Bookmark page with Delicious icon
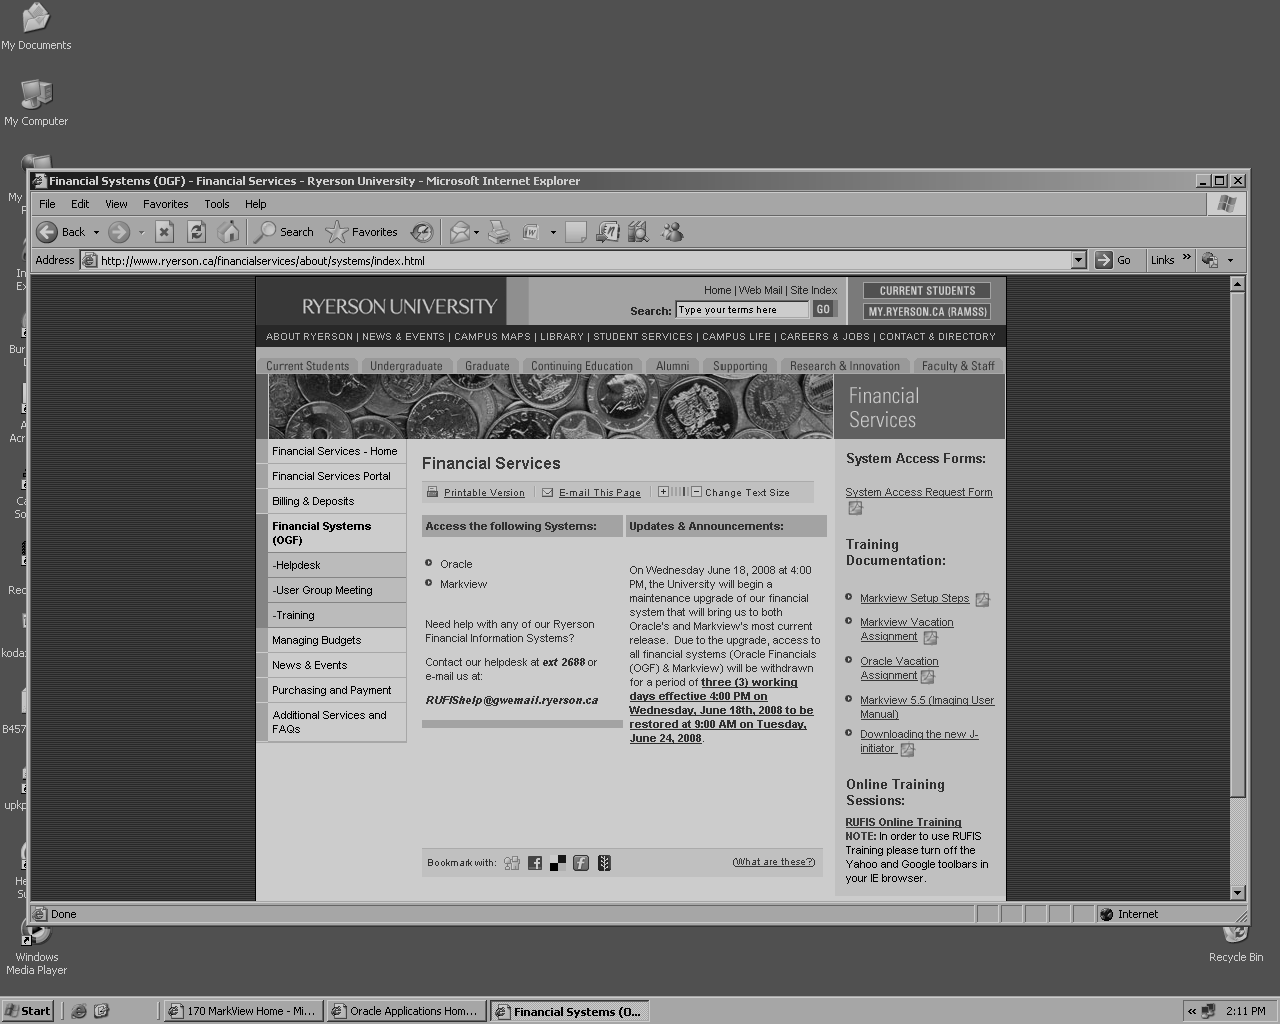The height and width of the screenshot is (1024, 1280). [558, 863]
